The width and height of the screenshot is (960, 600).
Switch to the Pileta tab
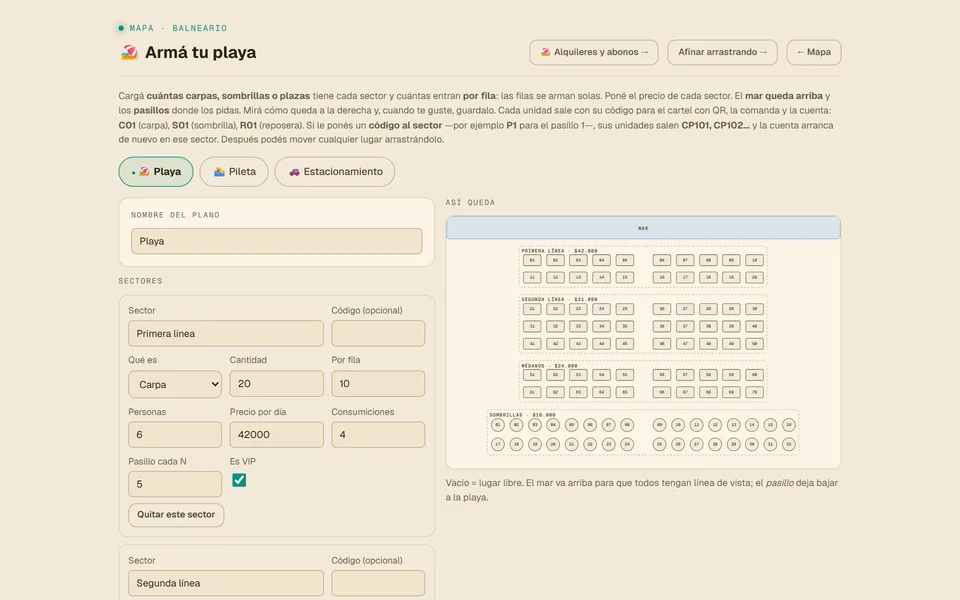point(234,172)
